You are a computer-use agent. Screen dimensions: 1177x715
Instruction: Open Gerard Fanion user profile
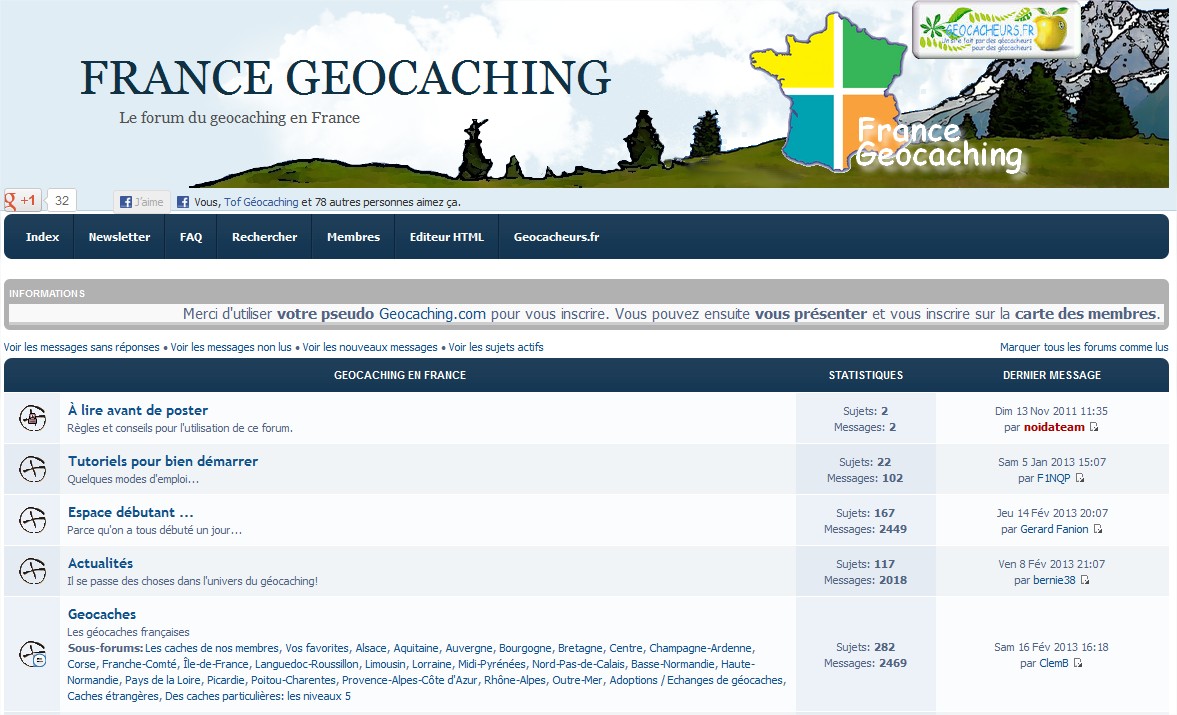pos(1054,529)
